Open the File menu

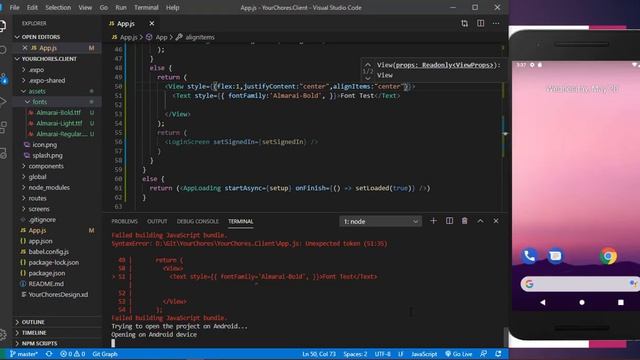click(x=14, y=7)
